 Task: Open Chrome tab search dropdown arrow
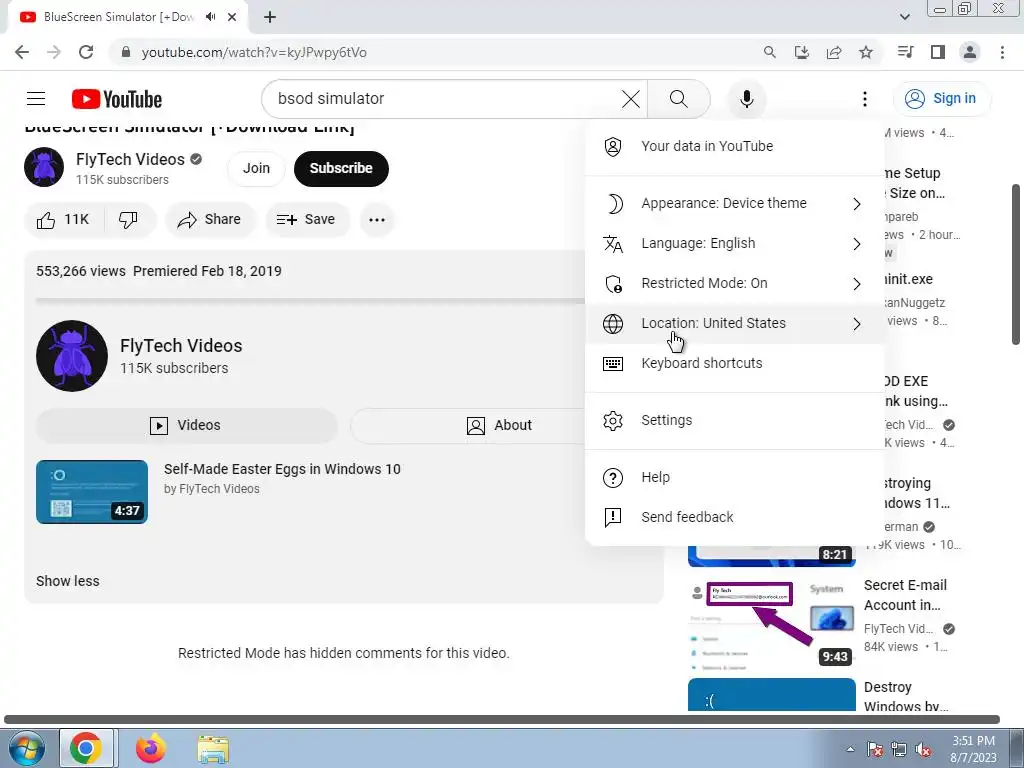click(x=905, y=17)
